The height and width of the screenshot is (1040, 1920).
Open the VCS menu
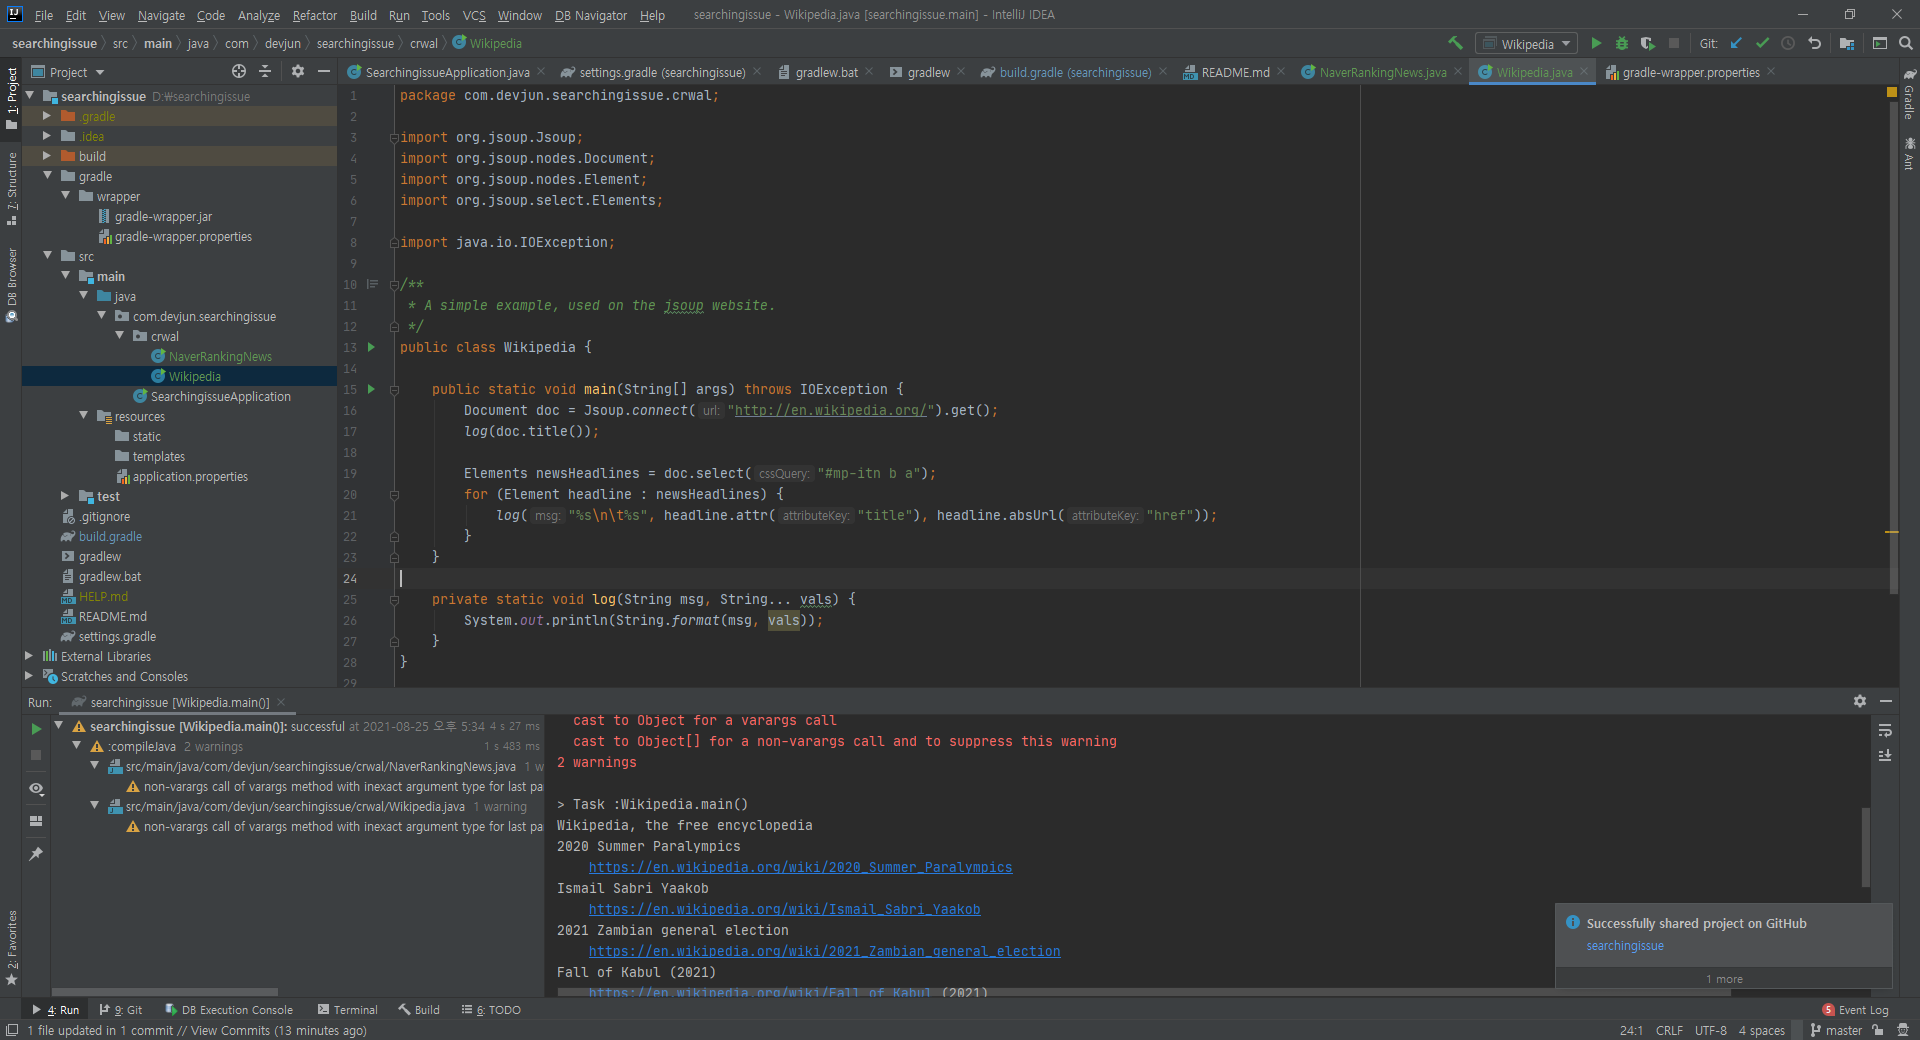[x=474, y=15]
